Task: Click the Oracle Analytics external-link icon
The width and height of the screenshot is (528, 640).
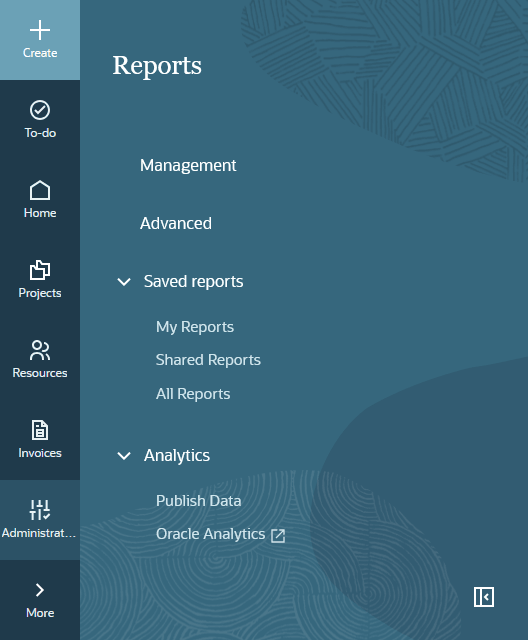Action: tap(278, 536)
